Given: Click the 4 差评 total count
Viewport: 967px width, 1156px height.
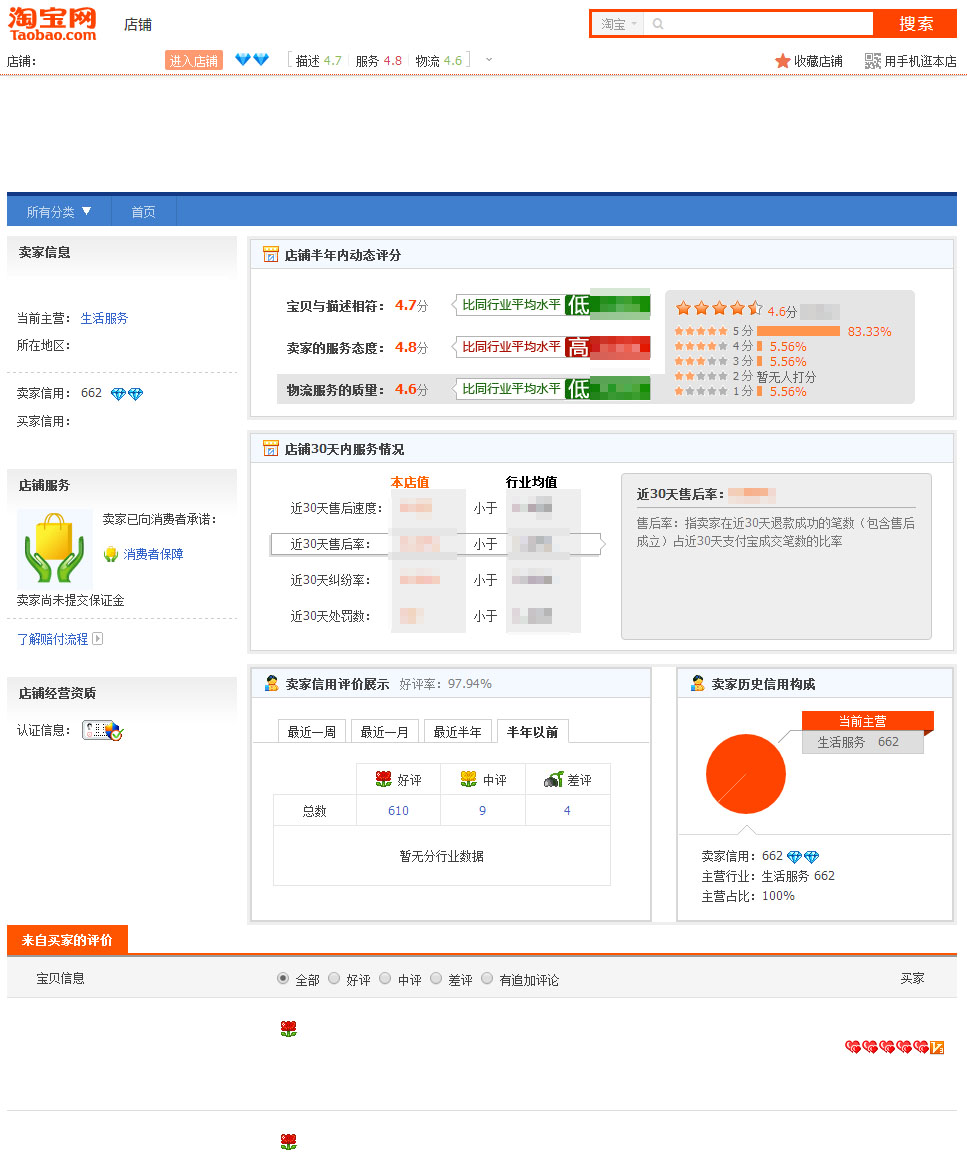Looking at the screenshot, I should pos(567,810).
